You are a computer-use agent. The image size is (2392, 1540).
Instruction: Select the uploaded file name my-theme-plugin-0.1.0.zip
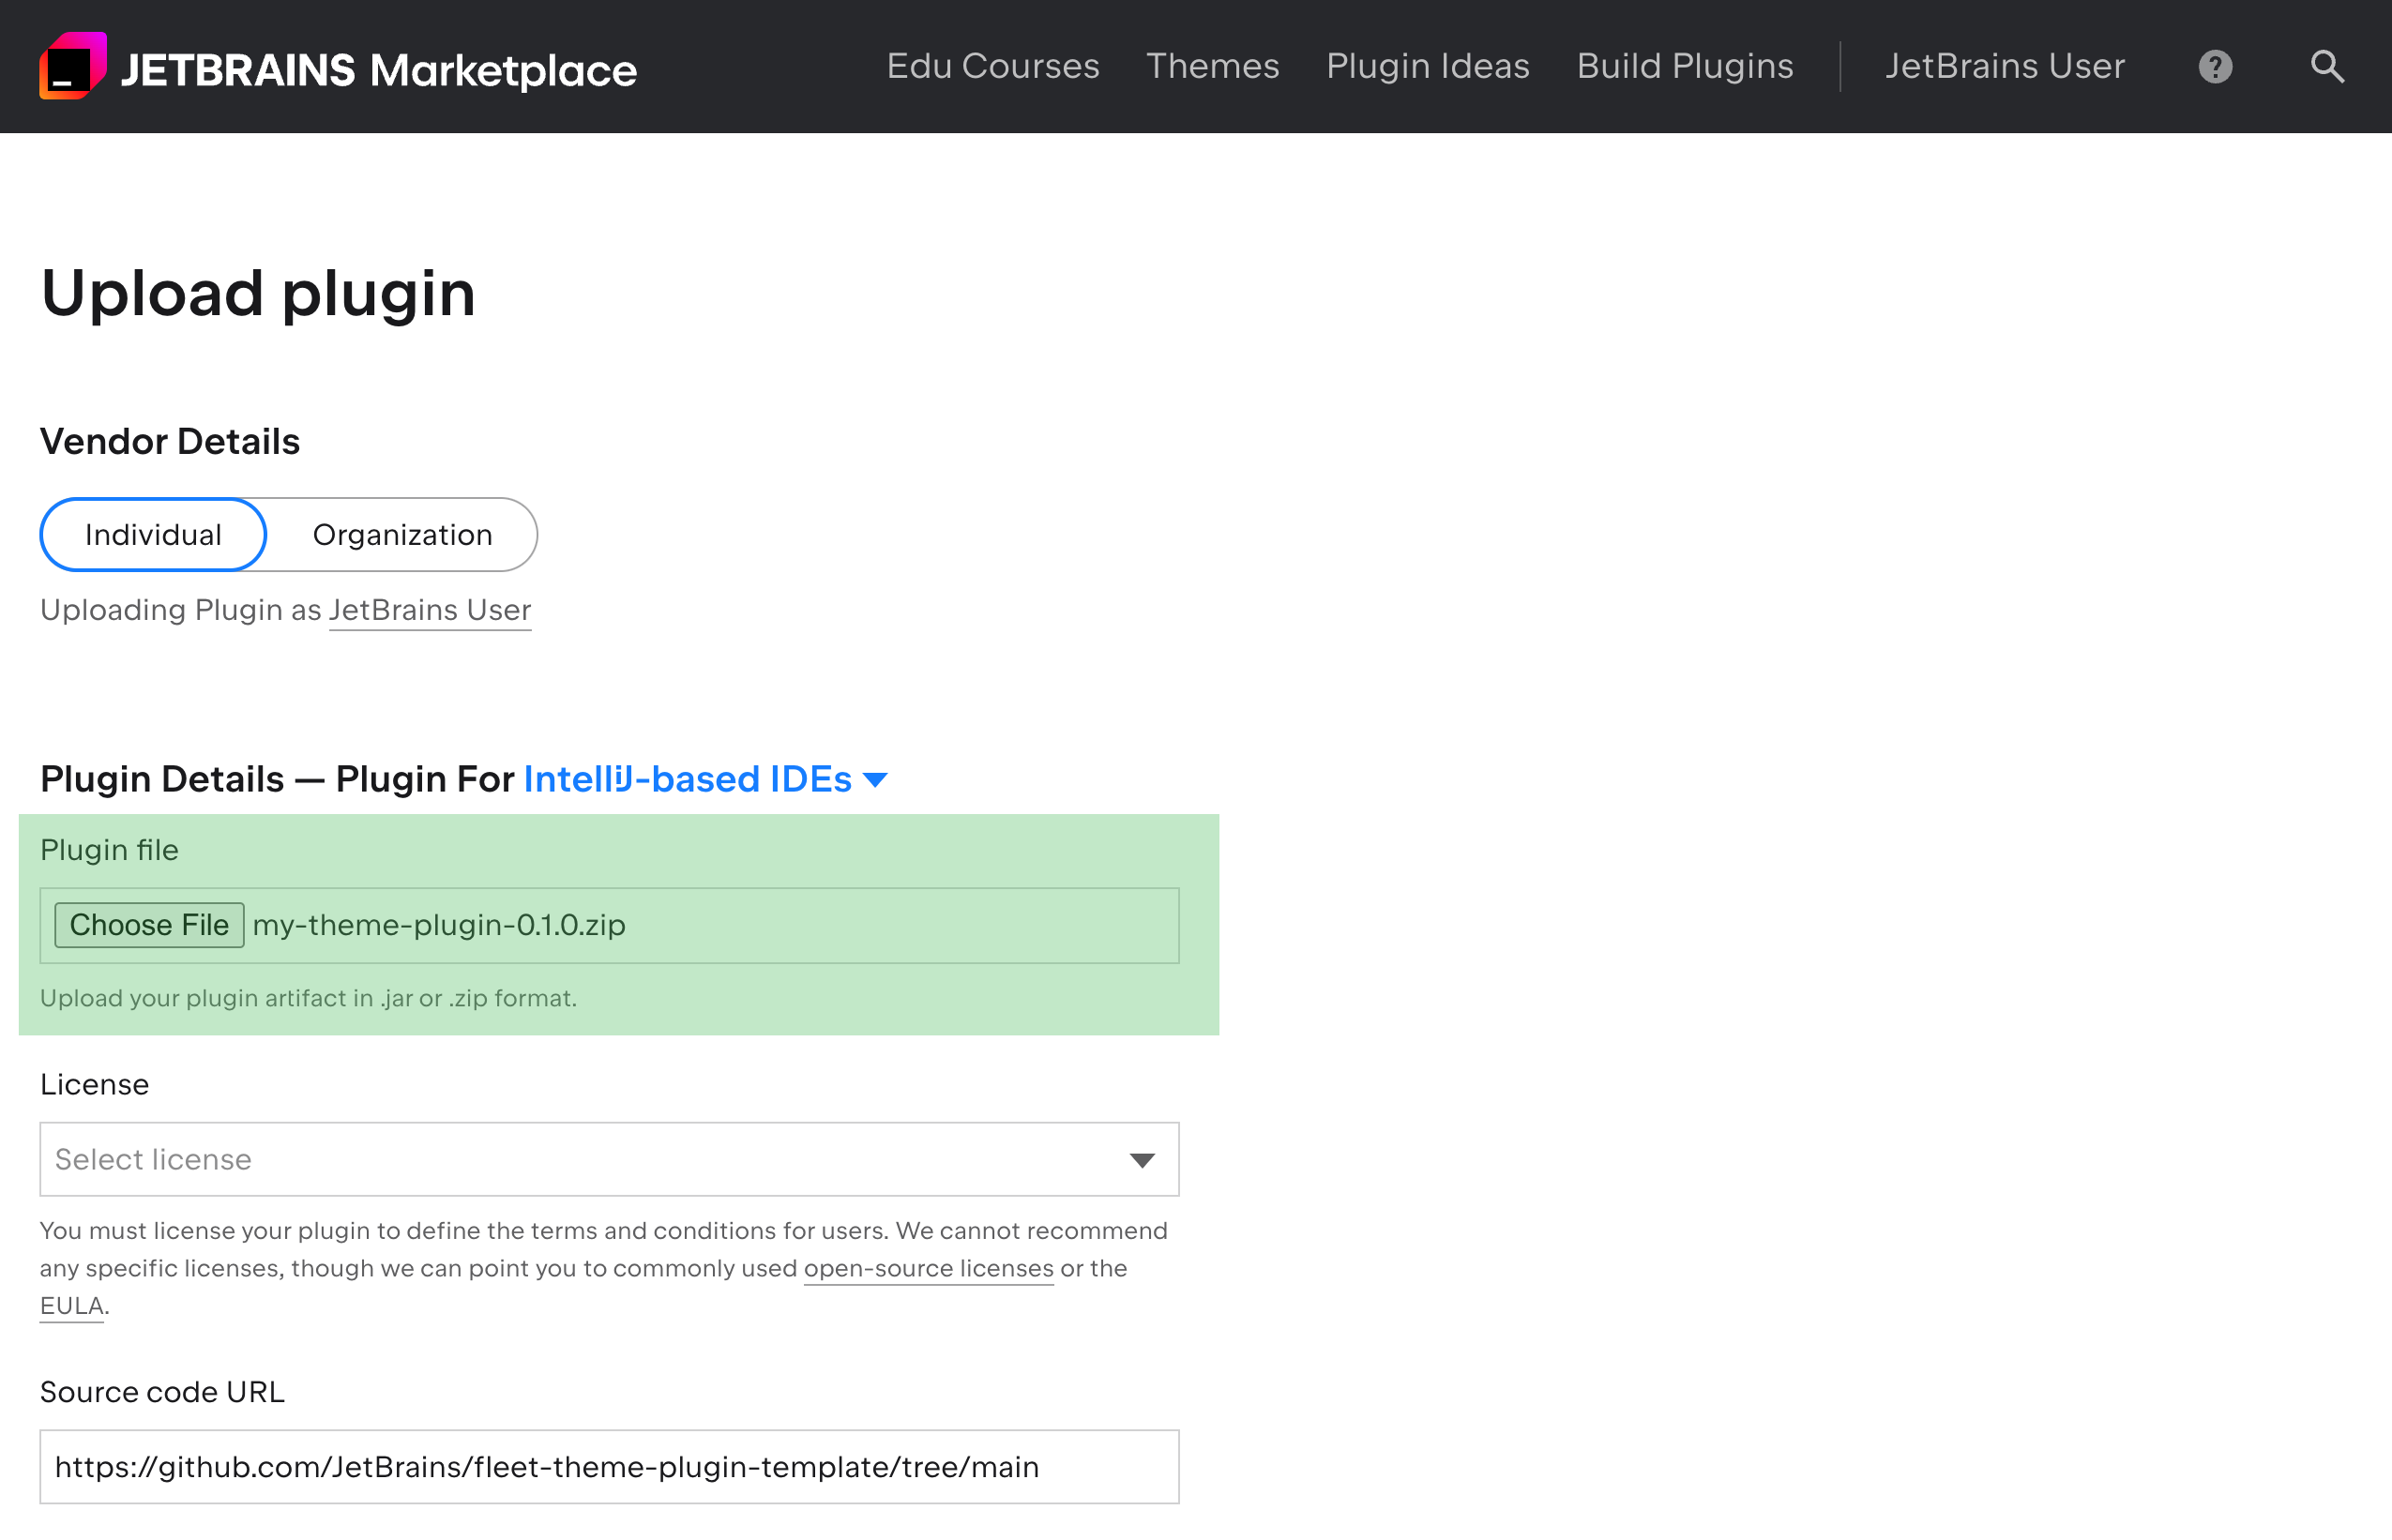coord(440,924)
